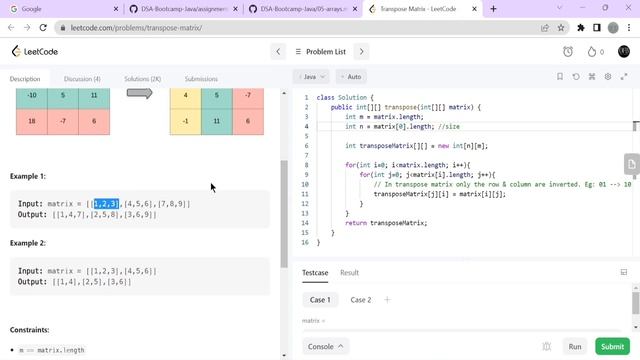640x360 pixels.
Task: Add a new testcase with plus
Action: [x=387, y=300]
